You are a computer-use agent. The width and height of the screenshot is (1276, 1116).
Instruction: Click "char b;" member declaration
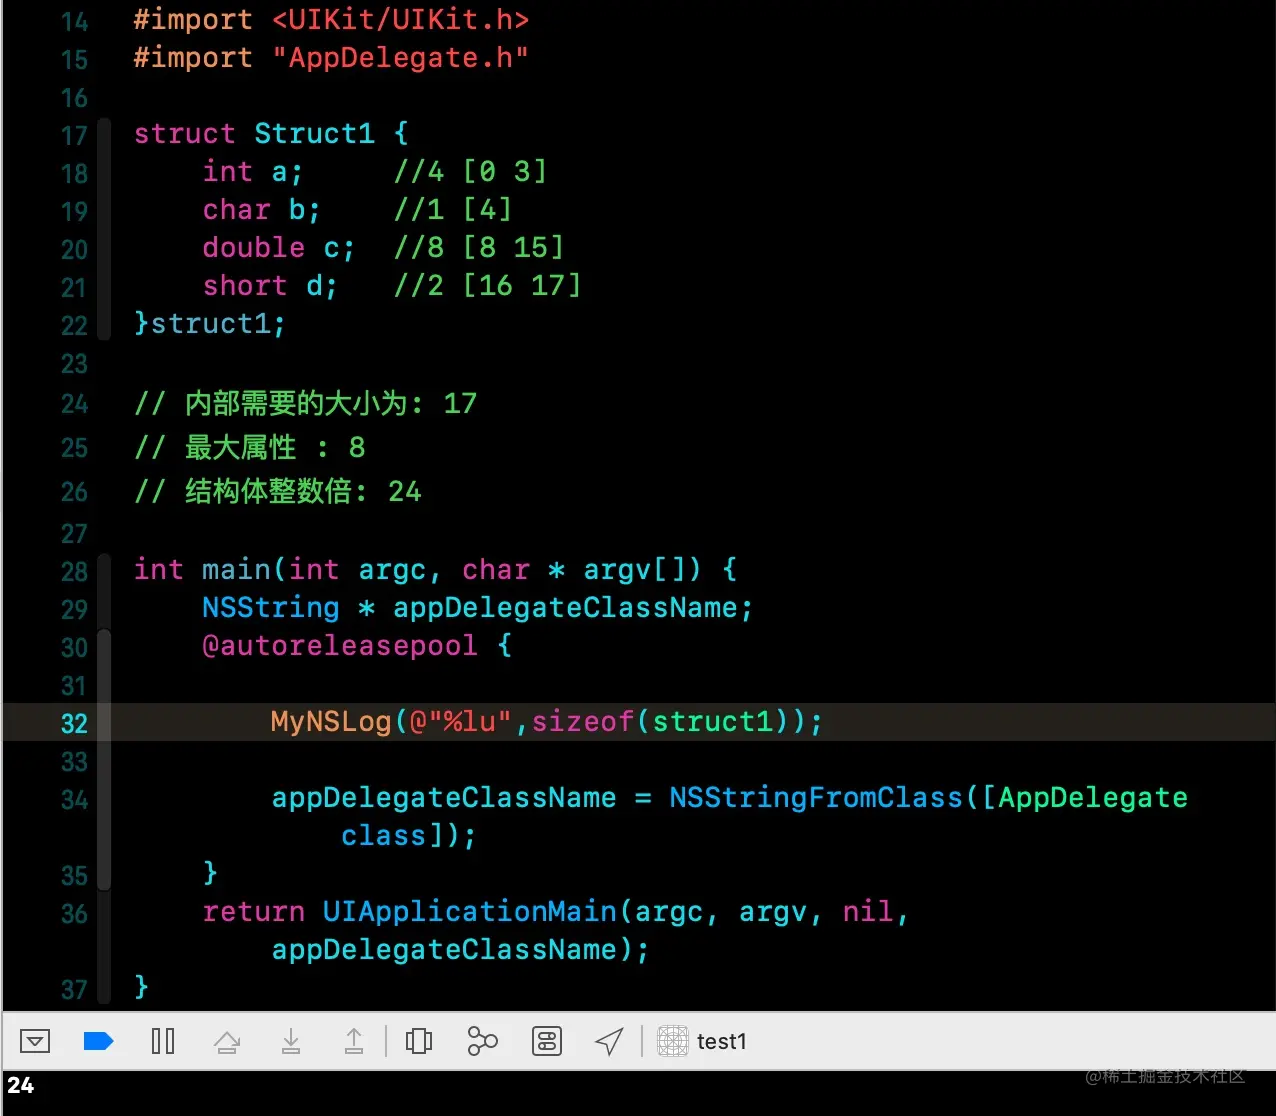[x=261, y=210]
